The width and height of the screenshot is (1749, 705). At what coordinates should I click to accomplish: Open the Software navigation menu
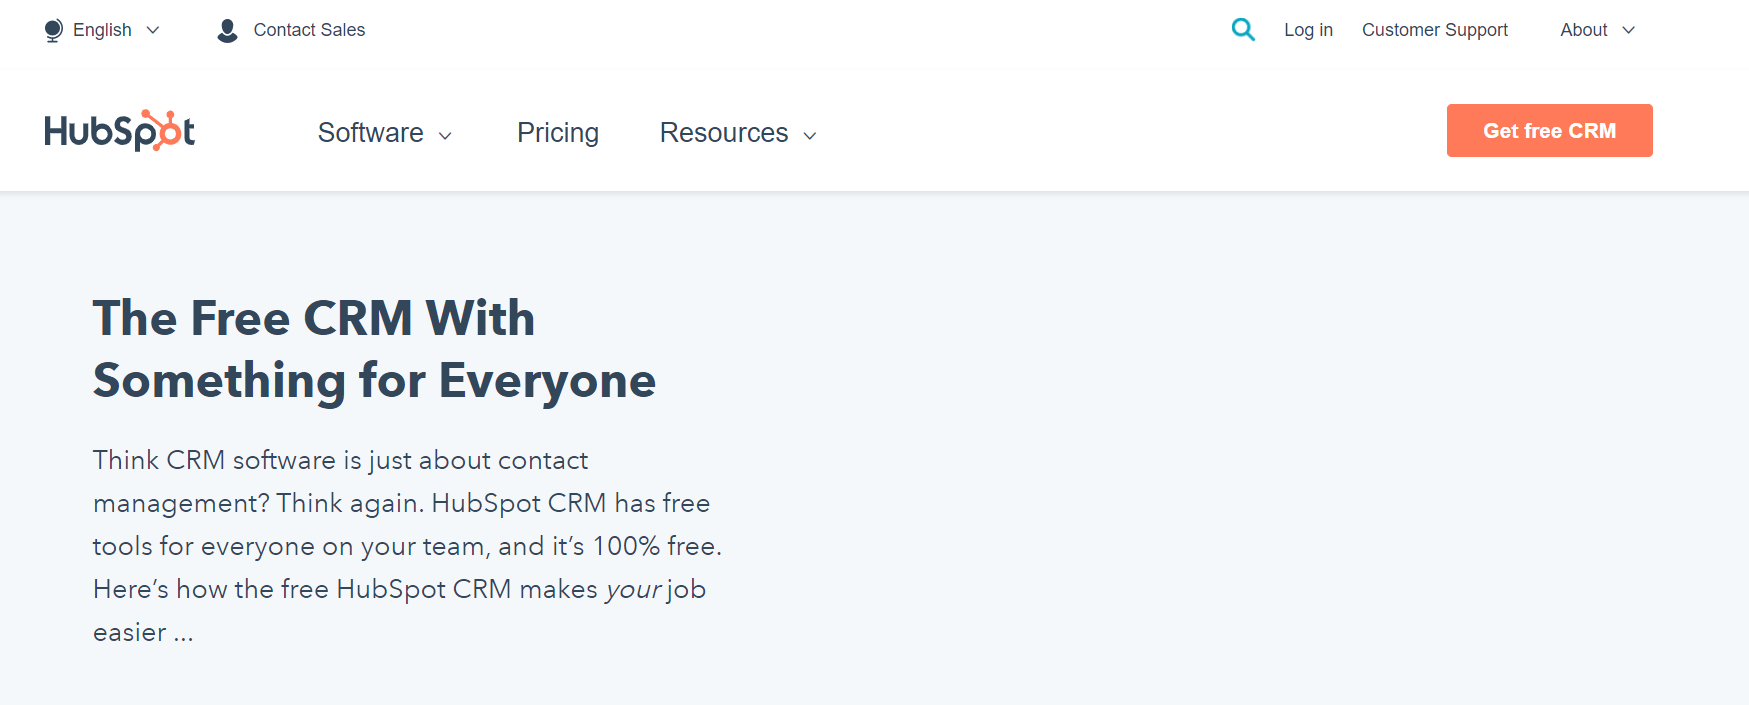(x=370, y=132)
